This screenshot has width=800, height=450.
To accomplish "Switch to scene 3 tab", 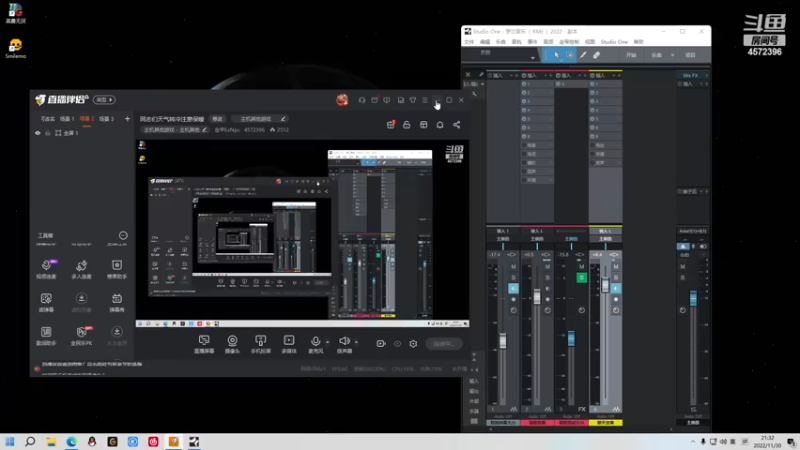I will 106,119.
